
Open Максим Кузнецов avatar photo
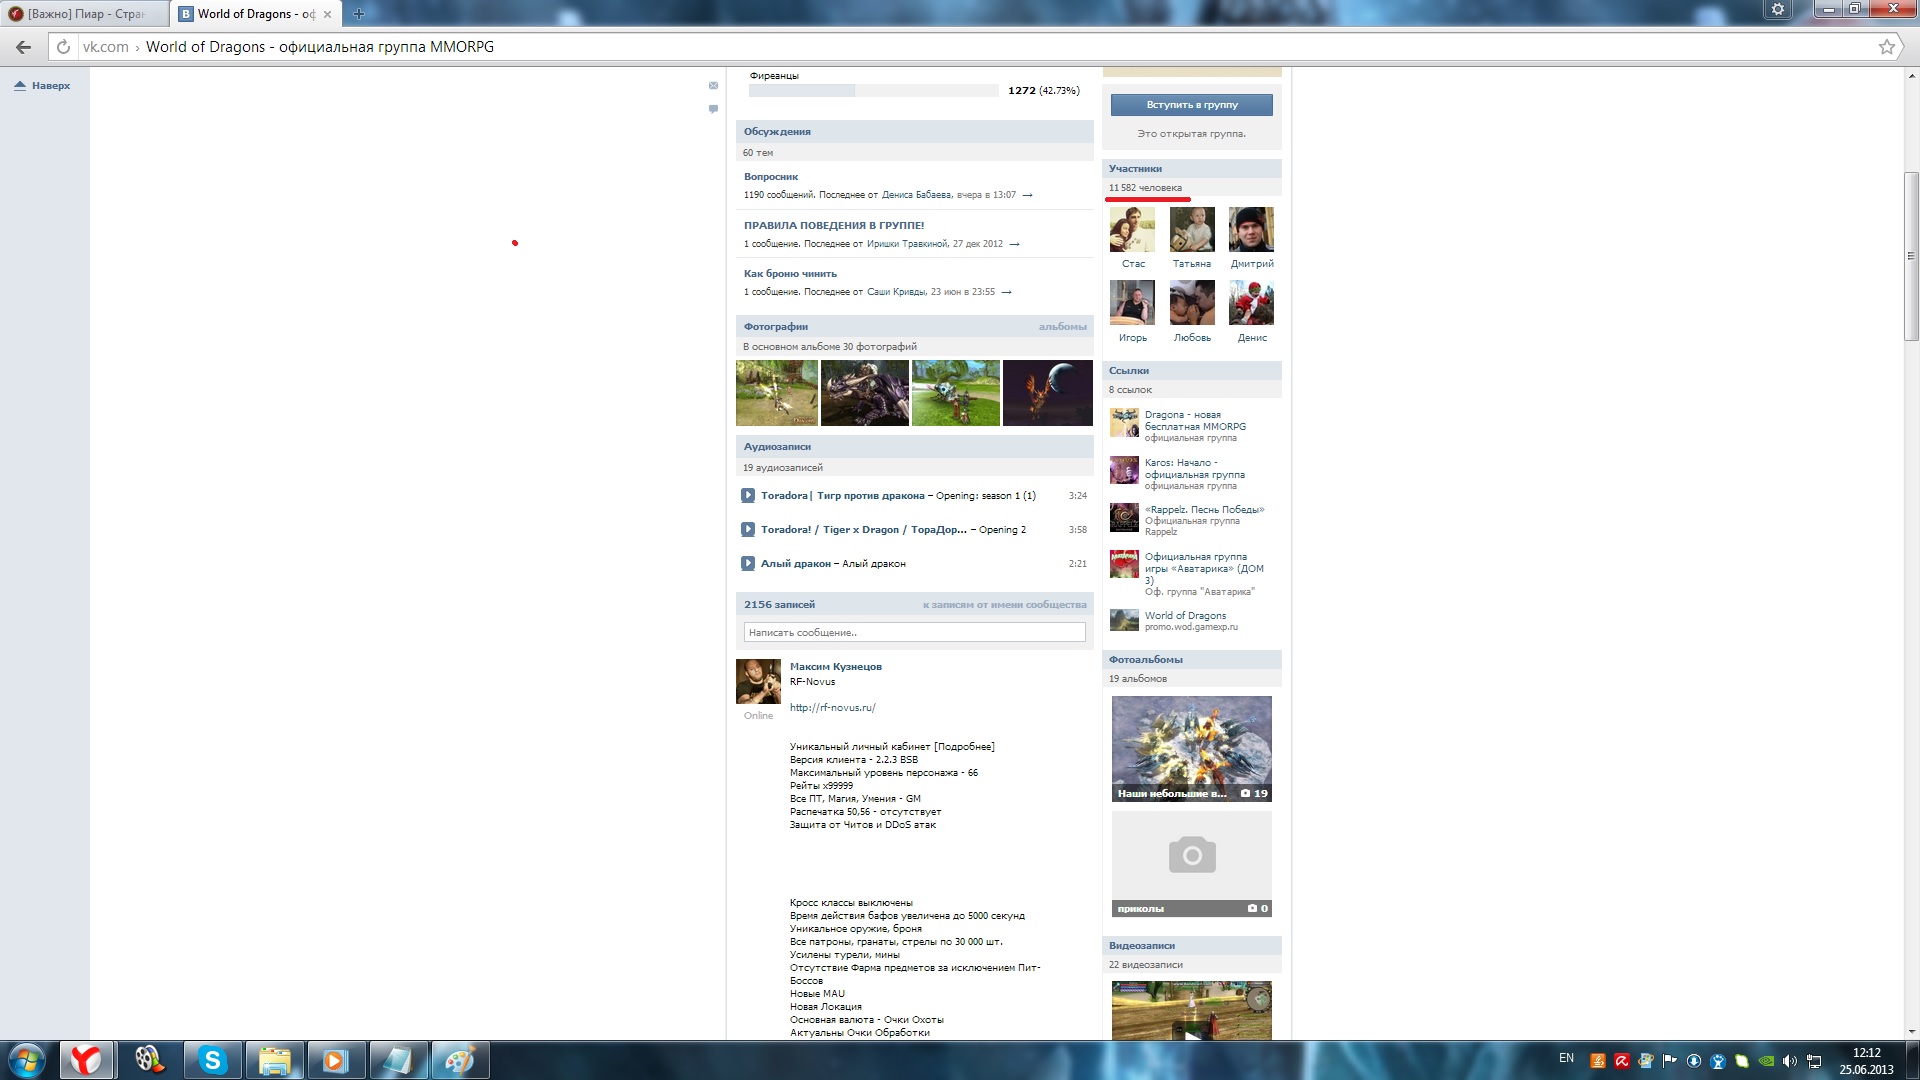[758, 681]
